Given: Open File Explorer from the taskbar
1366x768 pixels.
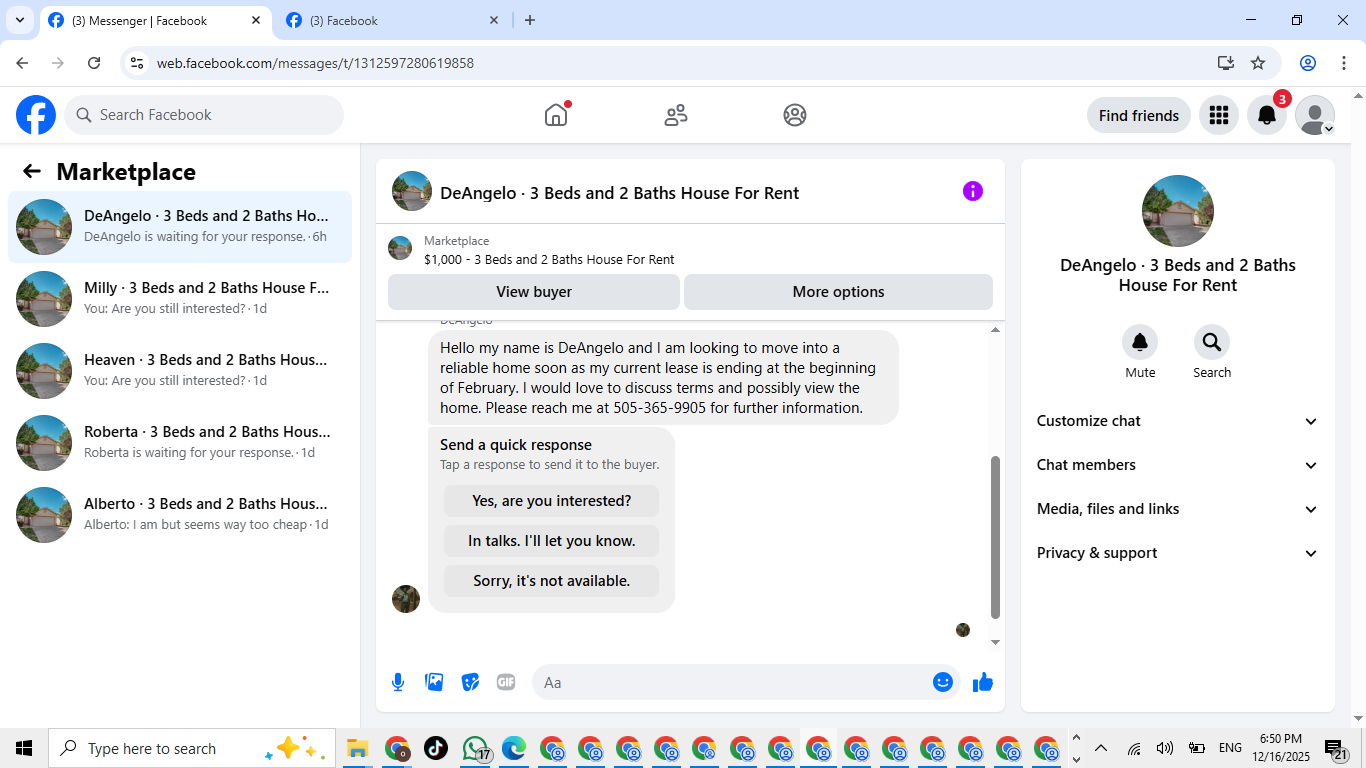Looking at the screenshot, I should 358,748.
